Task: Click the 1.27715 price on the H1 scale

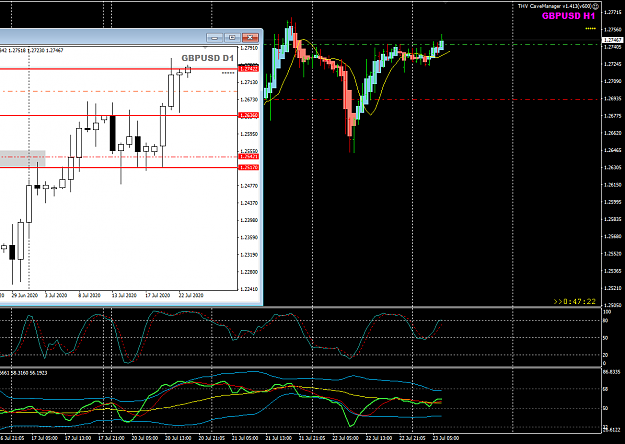Action: coord(613,12)
